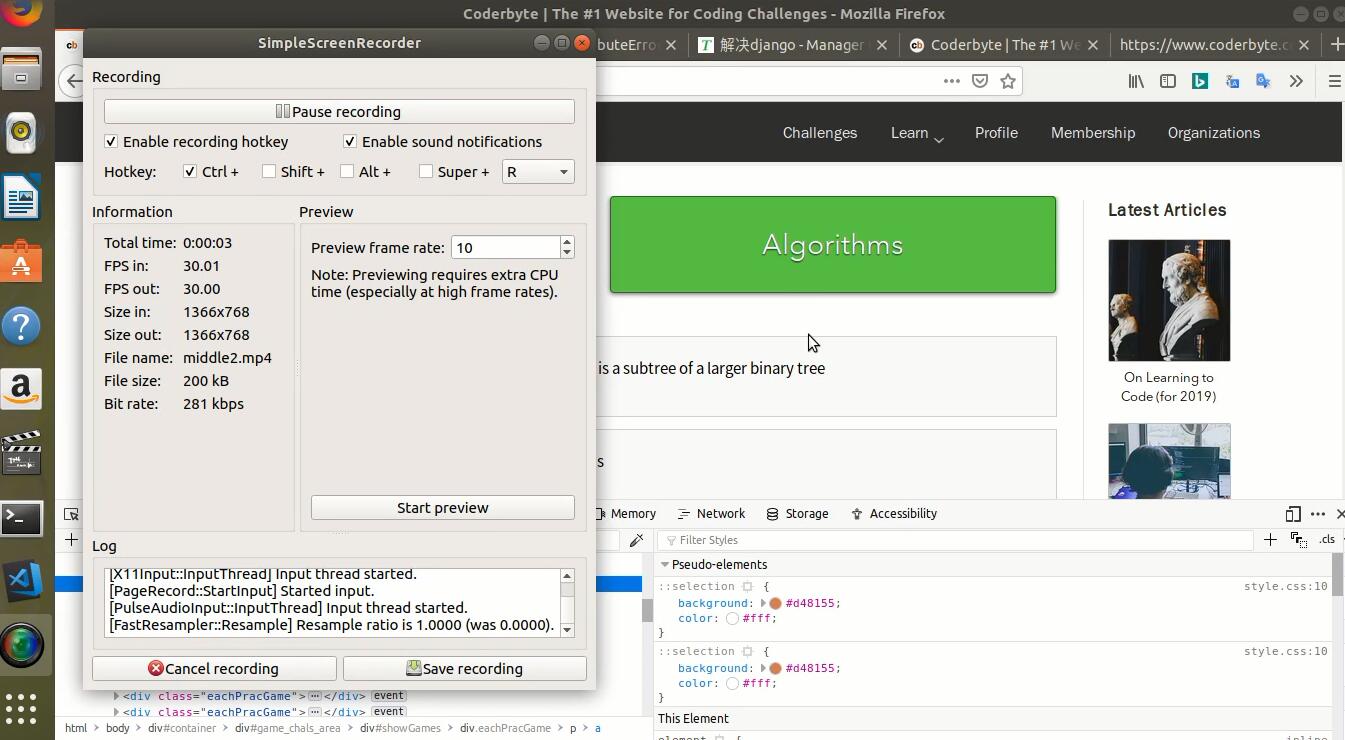Click first #d48155 background color swatch

coord(775,604)
